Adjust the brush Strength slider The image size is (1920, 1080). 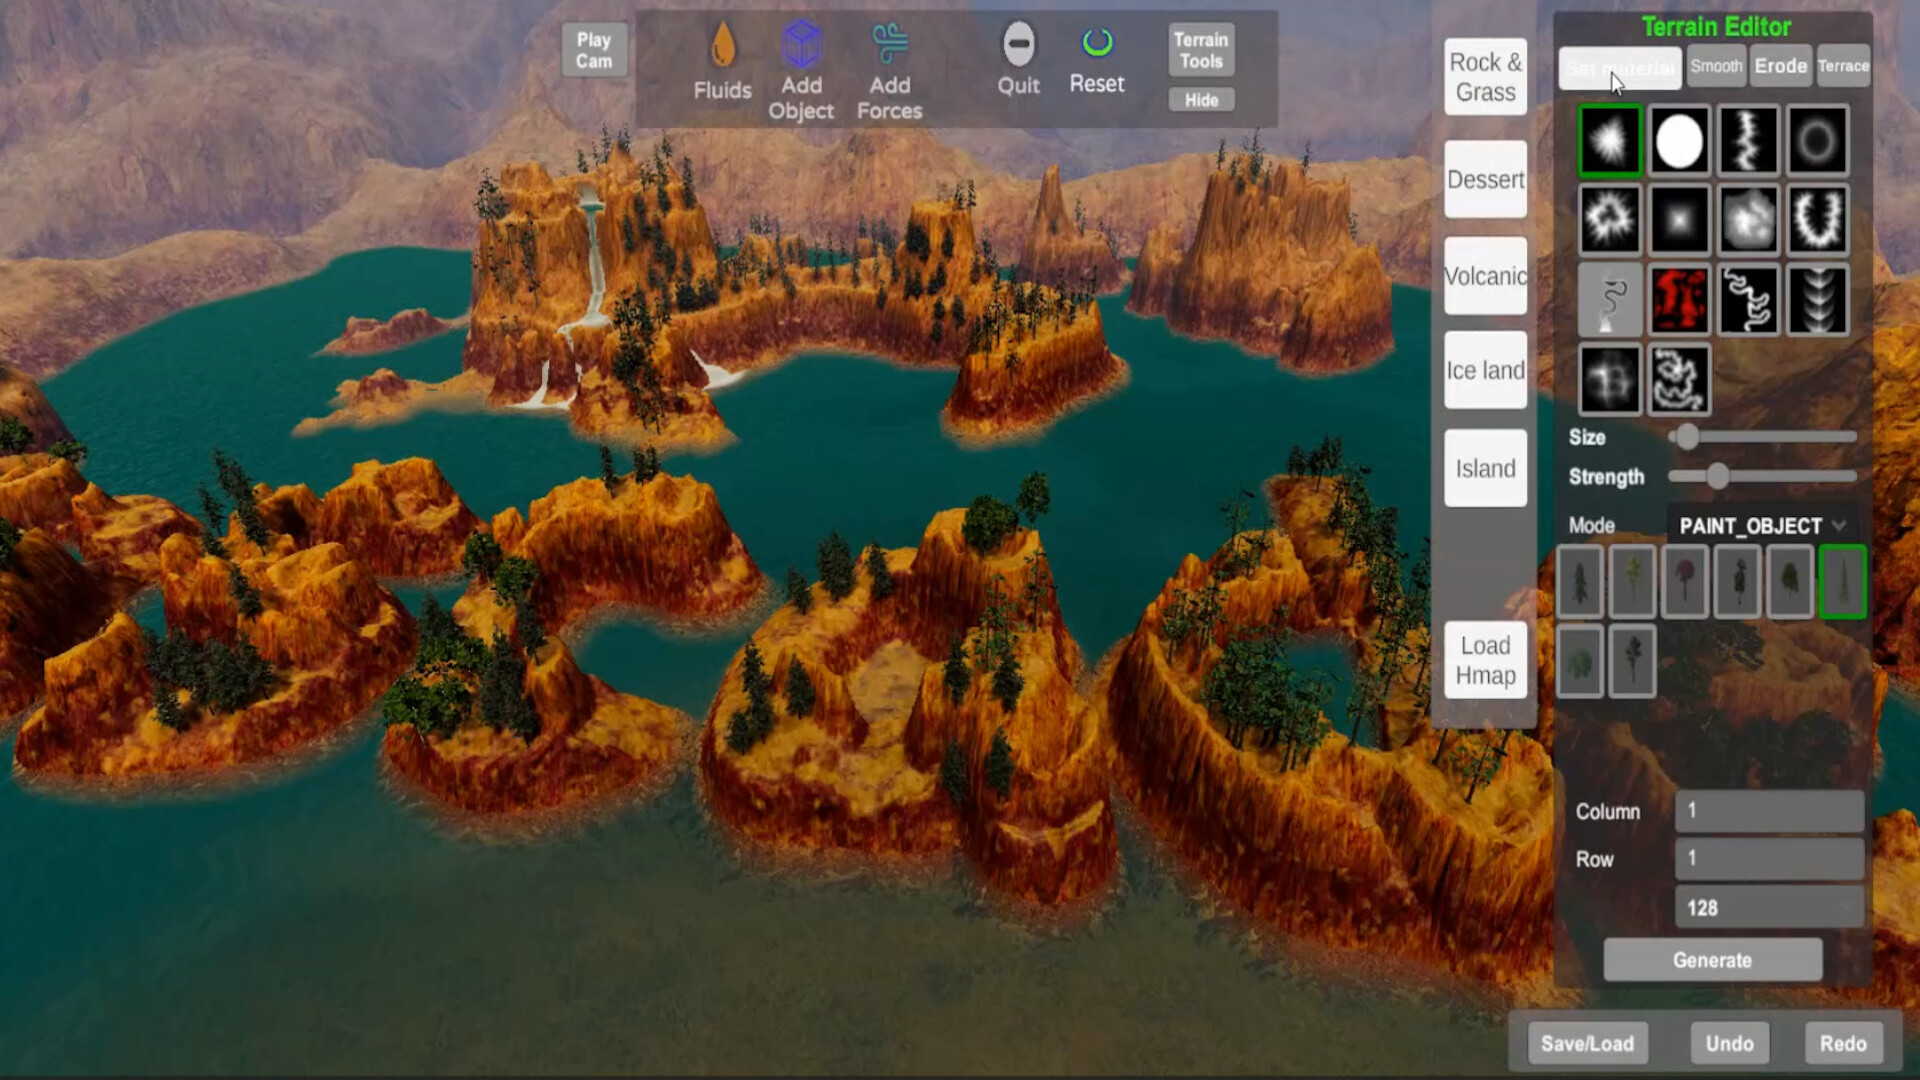[1718, 477]
